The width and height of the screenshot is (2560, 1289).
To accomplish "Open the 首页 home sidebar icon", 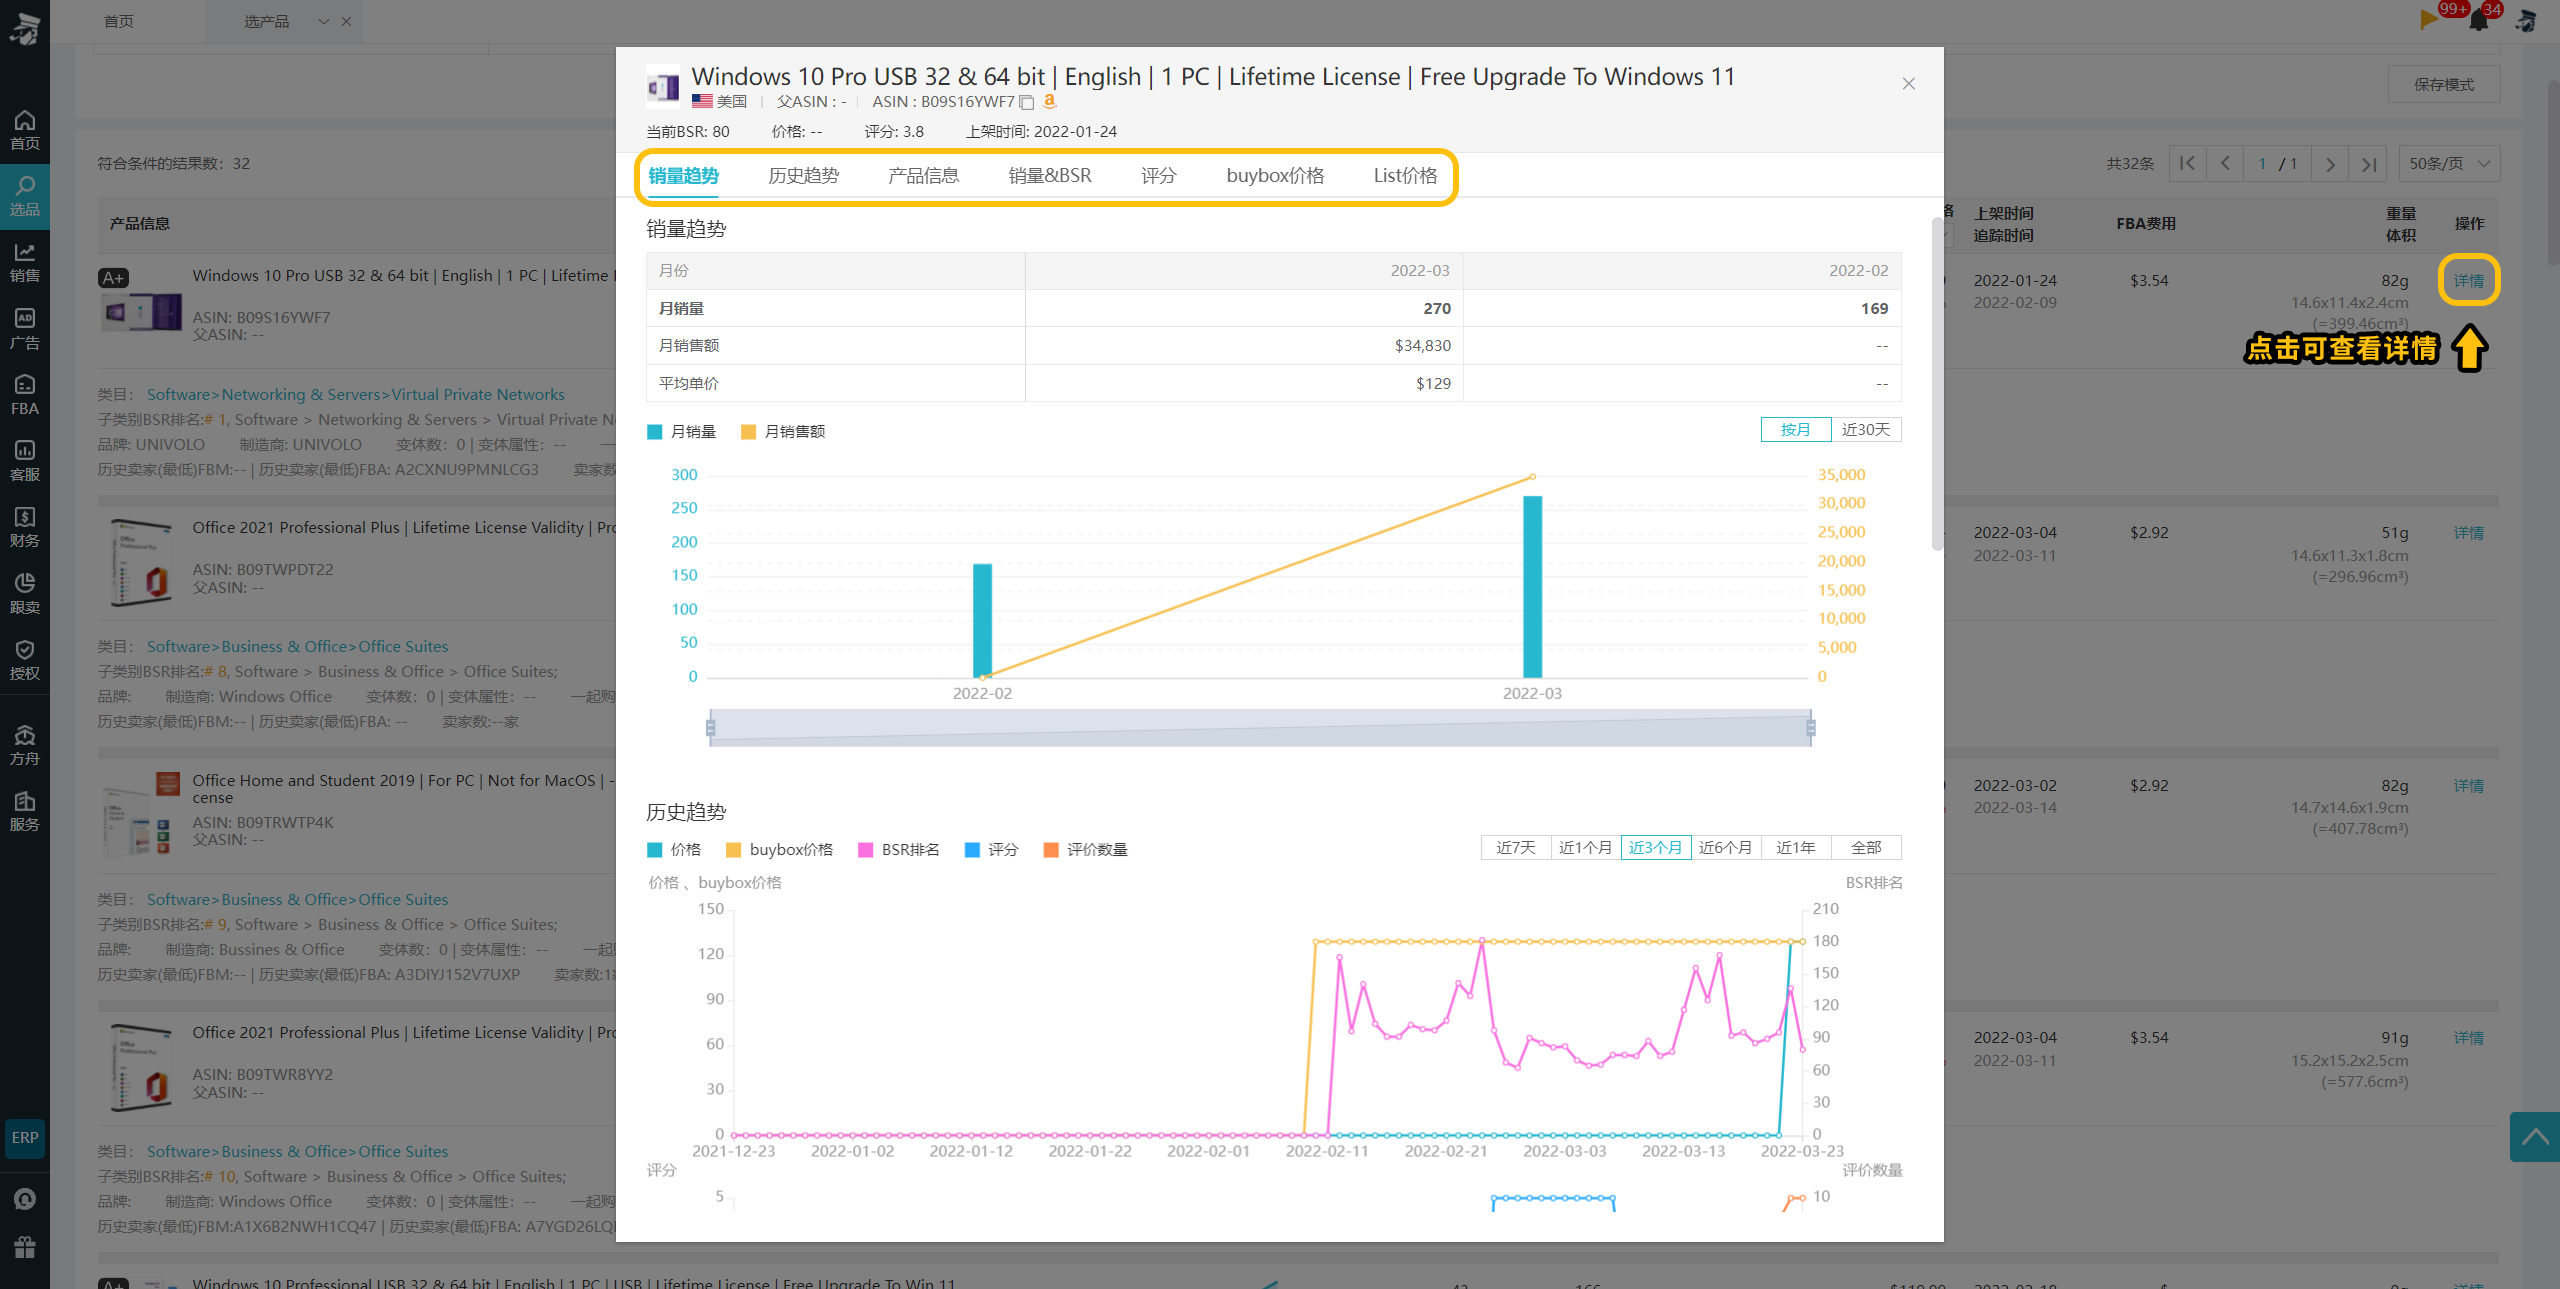I will tap(25, 130).
